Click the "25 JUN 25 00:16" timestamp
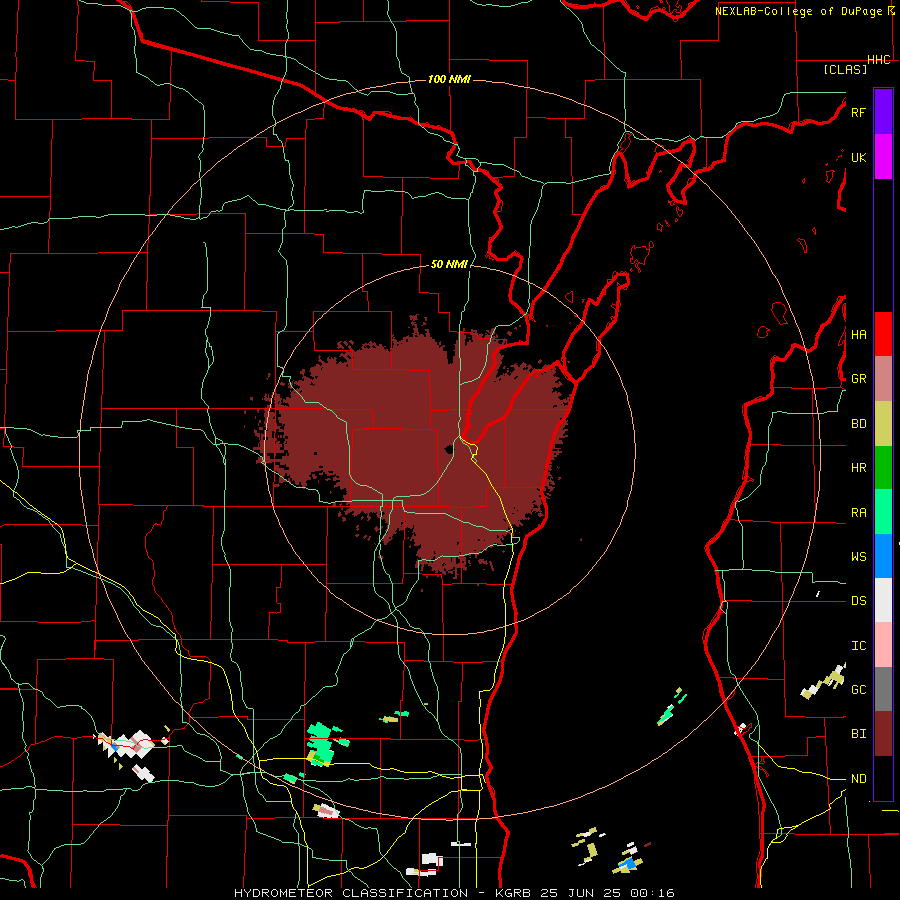 point(607,893)
